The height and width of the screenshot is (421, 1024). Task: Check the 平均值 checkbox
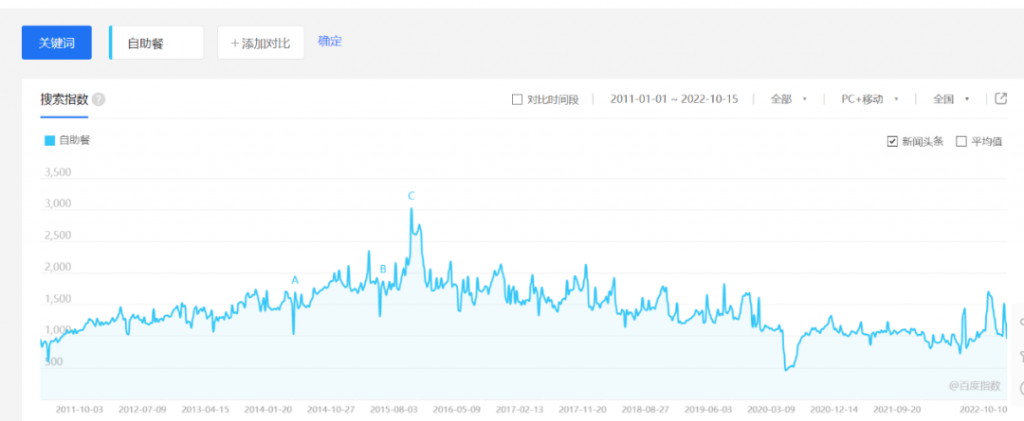(x=961, y=142)
